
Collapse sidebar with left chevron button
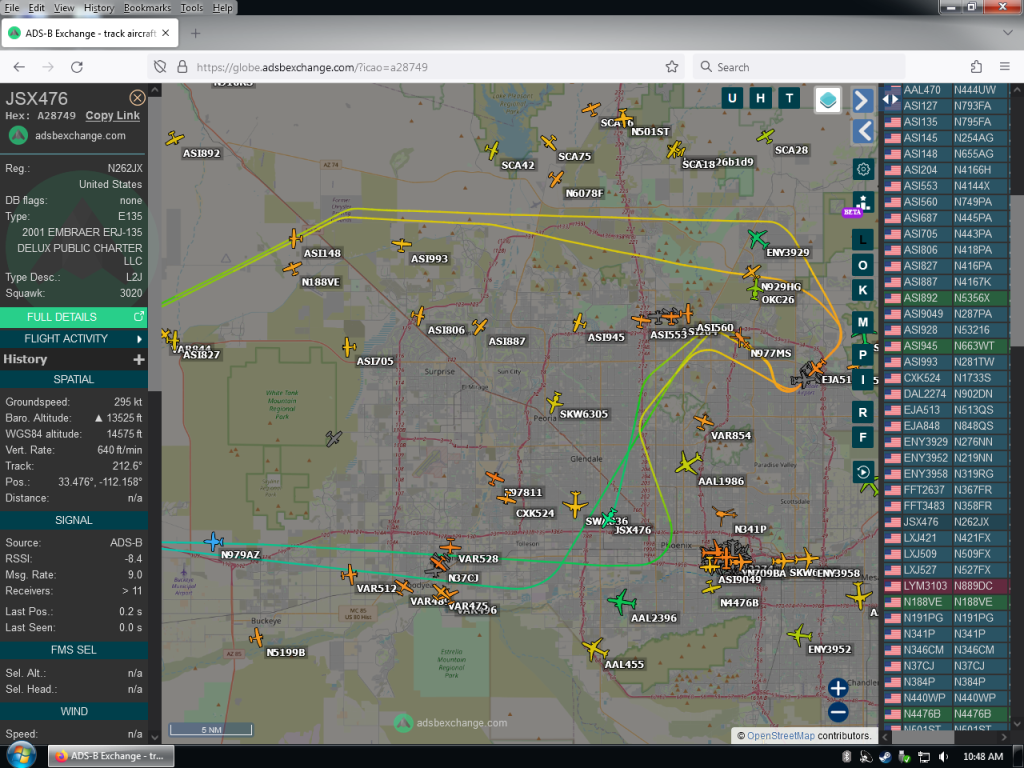(863, 132)
